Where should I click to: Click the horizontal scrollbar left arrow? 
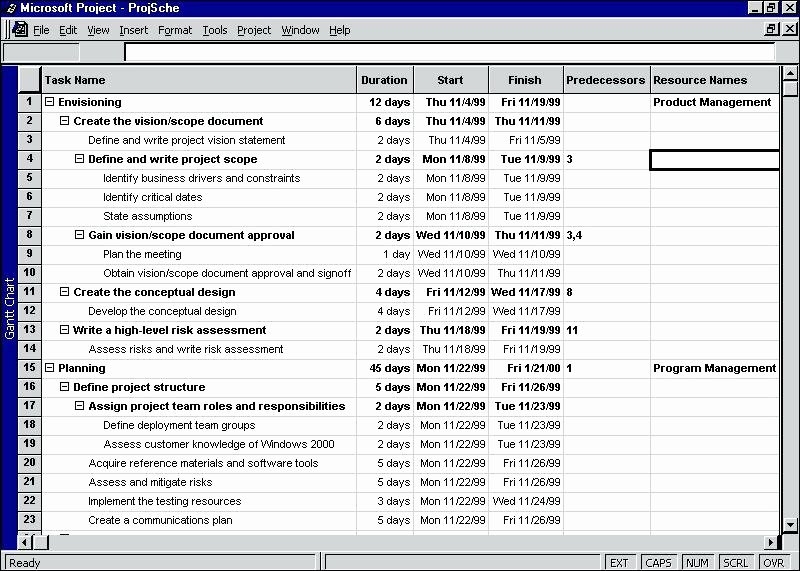[x=25, y=542]
